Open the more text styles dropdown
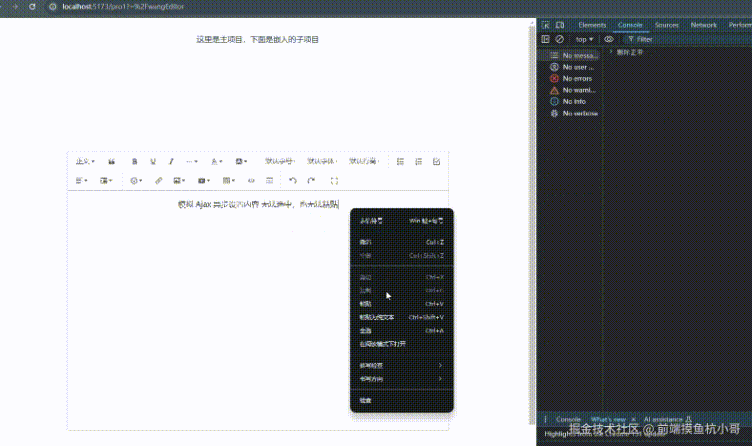This screenshot has width=752, height=446. [x=192, y=162]
